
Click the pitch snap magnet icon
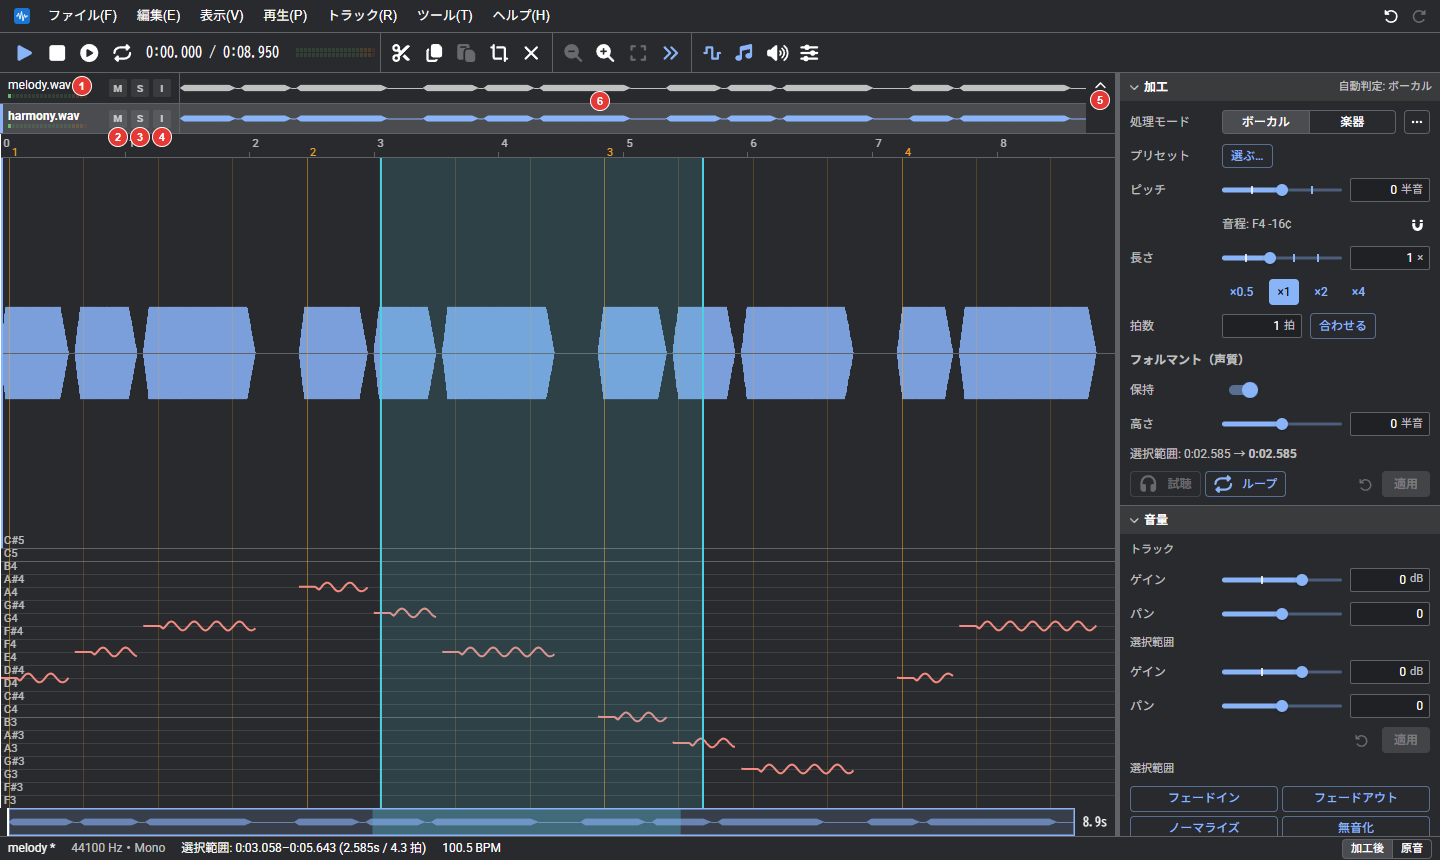click(x=1417, y=224)
